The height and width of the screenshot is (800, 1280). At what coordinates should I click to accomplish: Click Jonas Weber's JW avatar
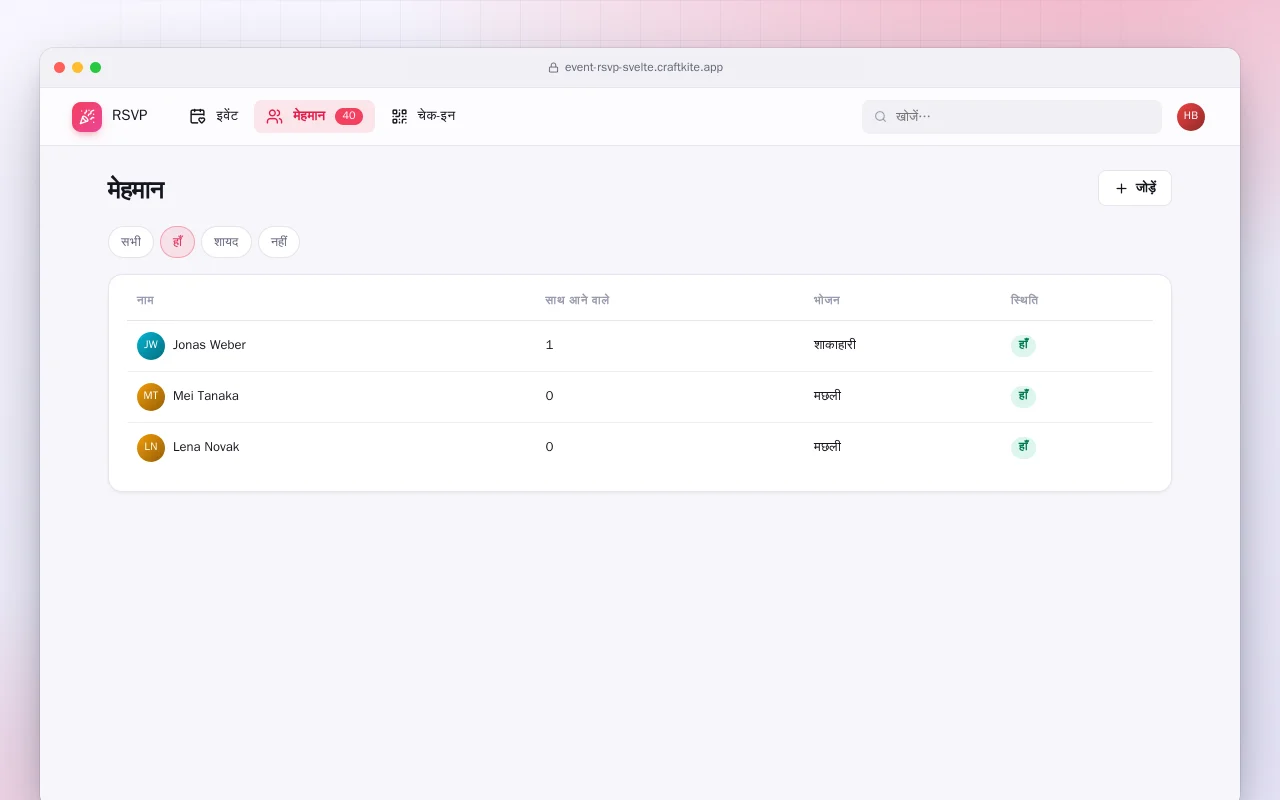pyautogui.click(x=151, y=346)
